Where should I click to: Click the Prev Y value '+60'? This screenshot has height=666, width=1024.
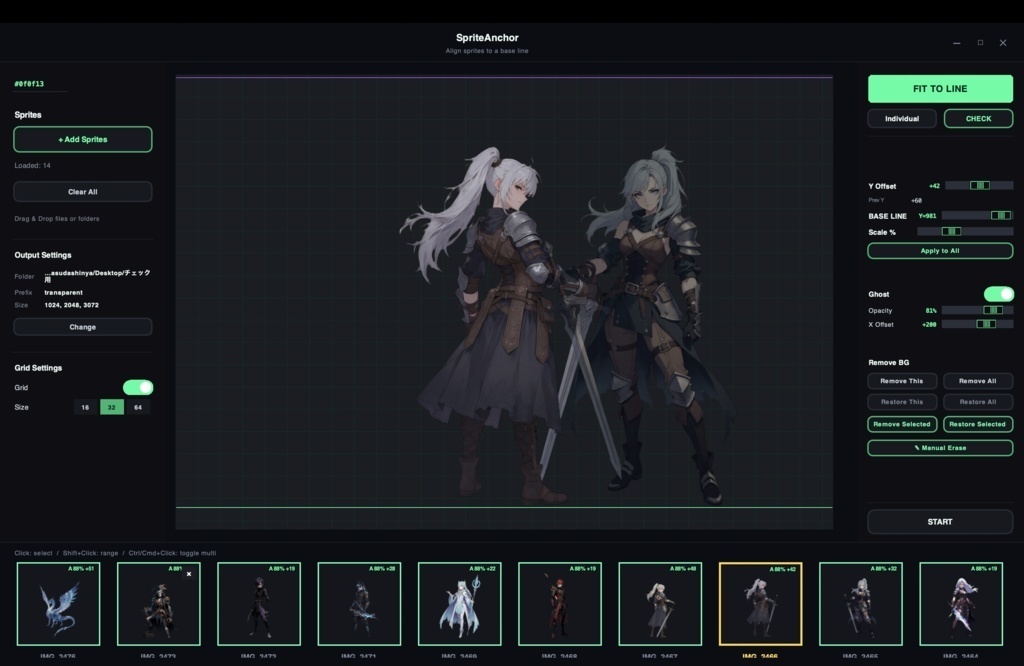coord(916,200)
